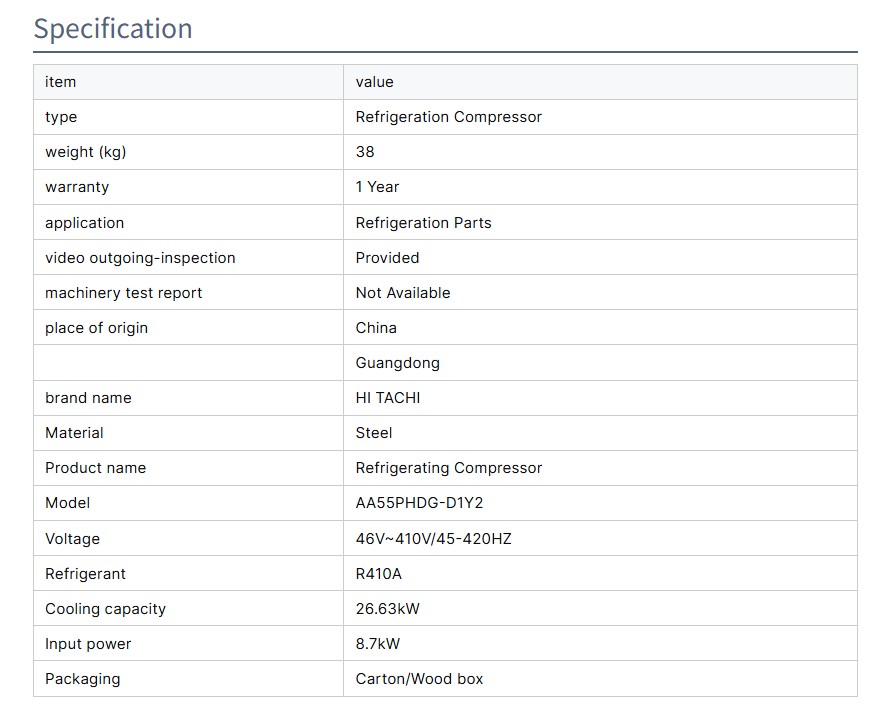This screenshot has width=886, height=714.
Task: Click the video outgoing-inspection label
Action: click(140, 258)
